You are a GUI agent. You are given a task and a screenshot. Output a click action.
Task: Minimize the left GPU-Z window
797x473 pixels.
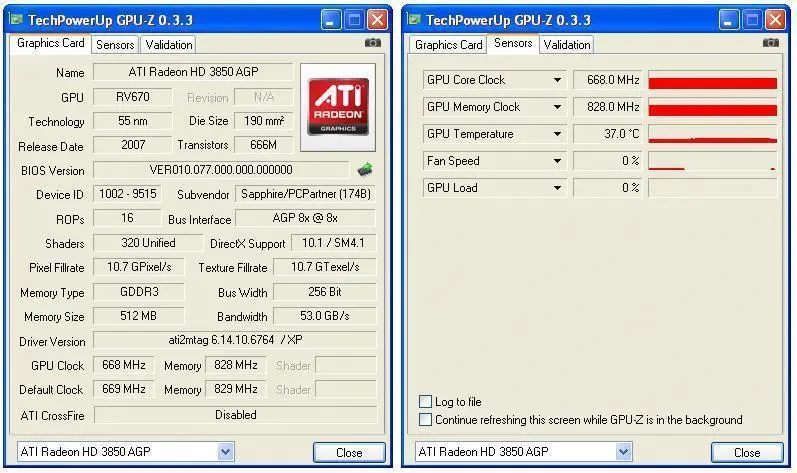click(331, 20)
